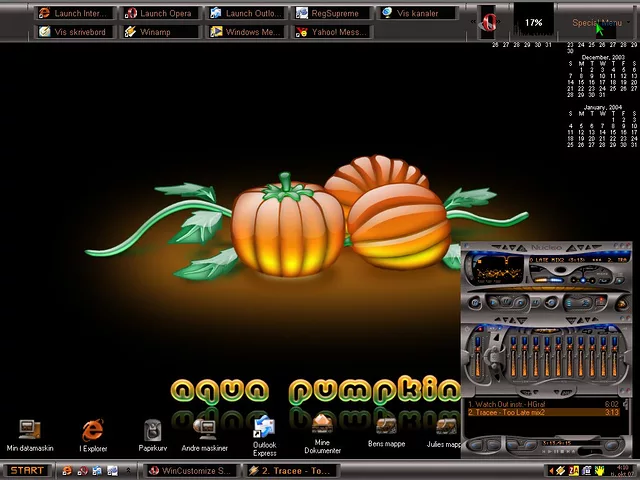Screen dimensions: 640x480
Task: Open RegSupreme from the top bar
Action: (331, 14)
